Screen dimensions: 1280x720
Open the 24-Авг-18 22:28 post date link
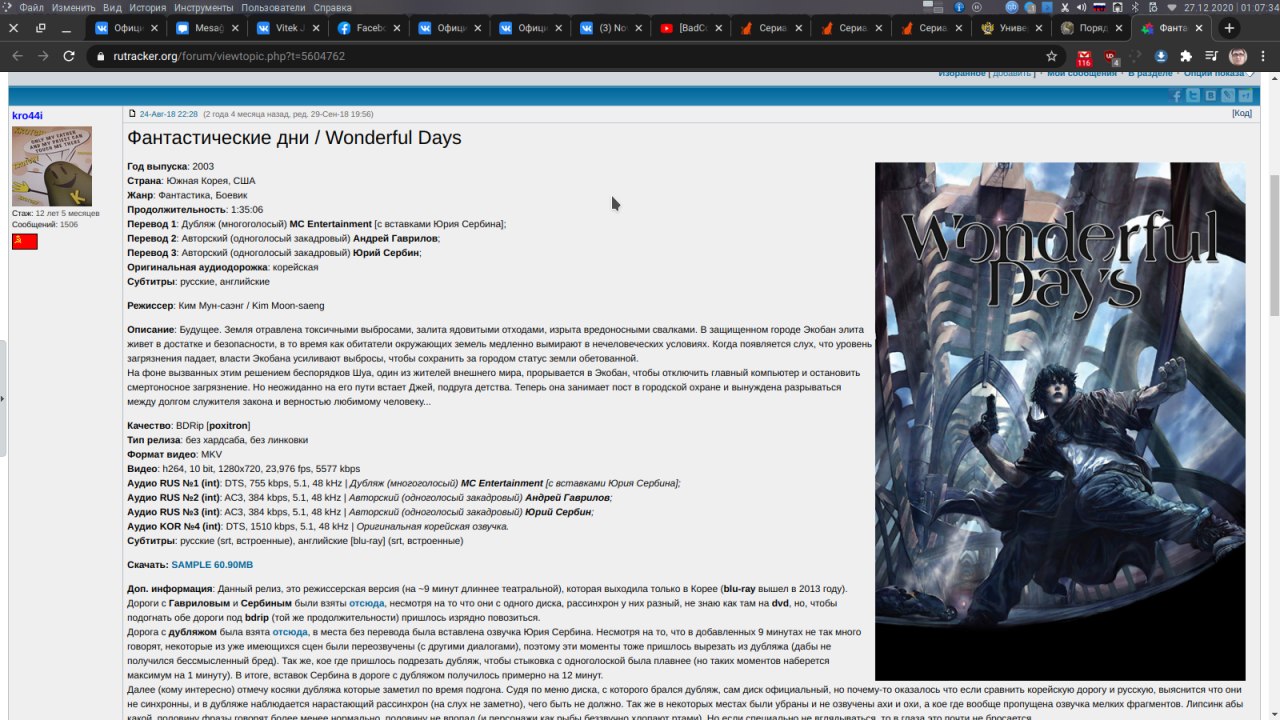(x=168, y=114)
